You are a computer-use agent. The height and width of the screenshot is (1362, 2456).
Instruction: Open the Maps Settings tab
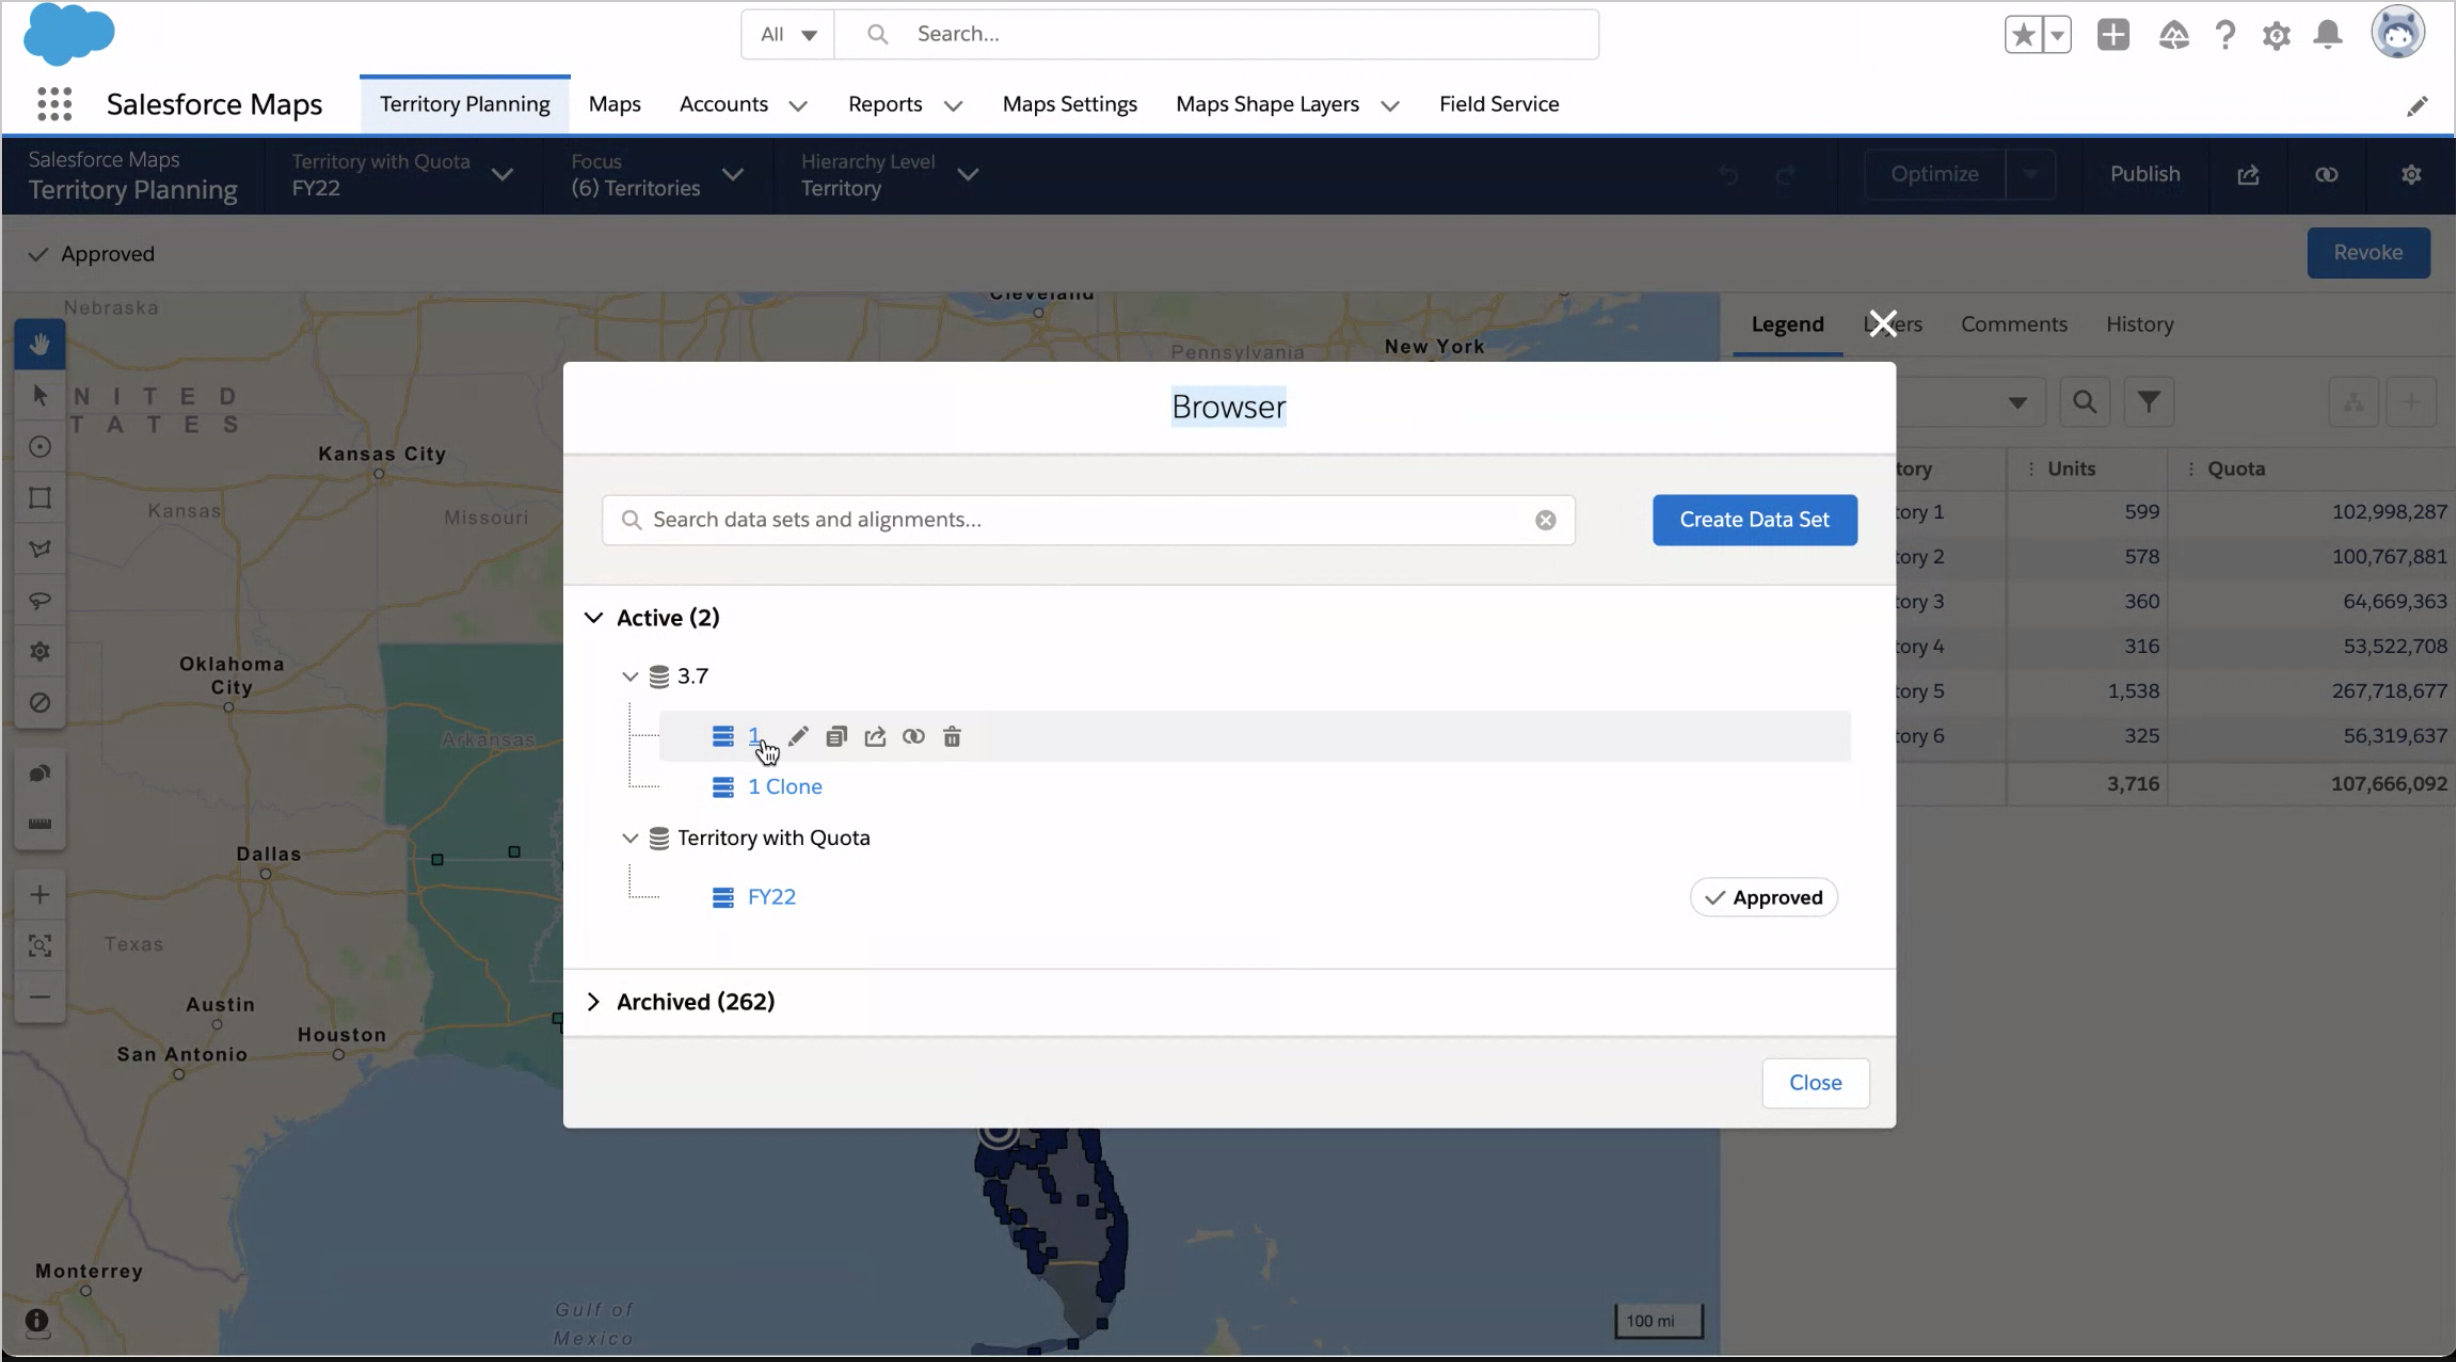(1069, 104)
